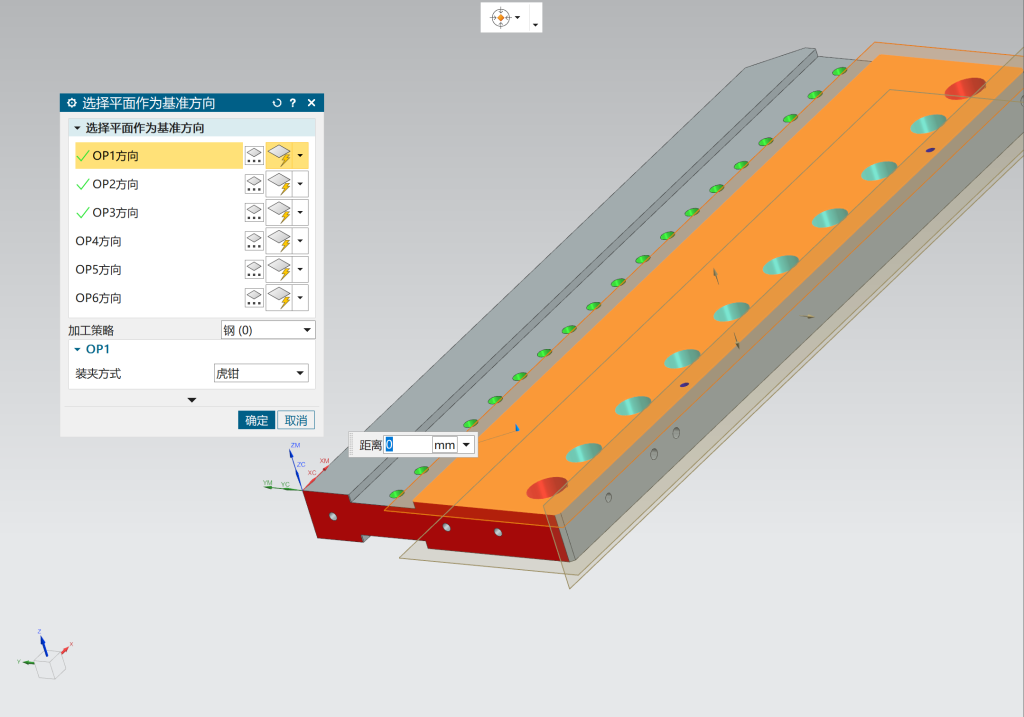
Task: Click infer plane icon for OP4方向
Action: (279, 242)
